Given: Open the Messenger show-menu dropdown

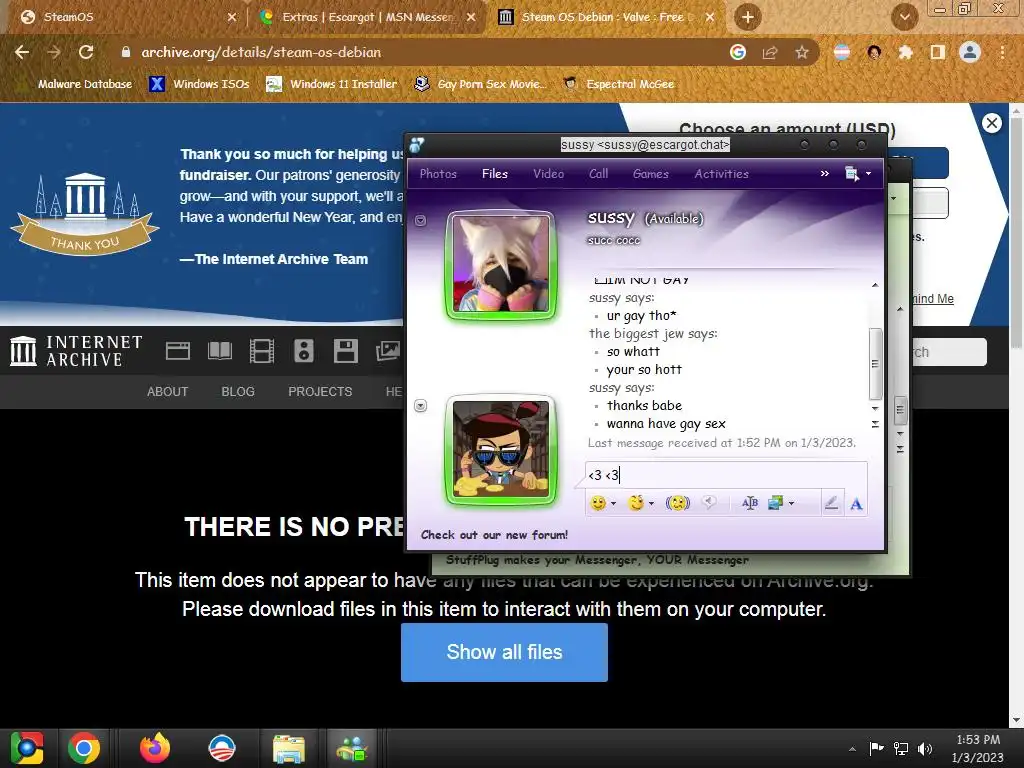Looking at the screenshot, I should pyautogui.click(x=859, y=174).
